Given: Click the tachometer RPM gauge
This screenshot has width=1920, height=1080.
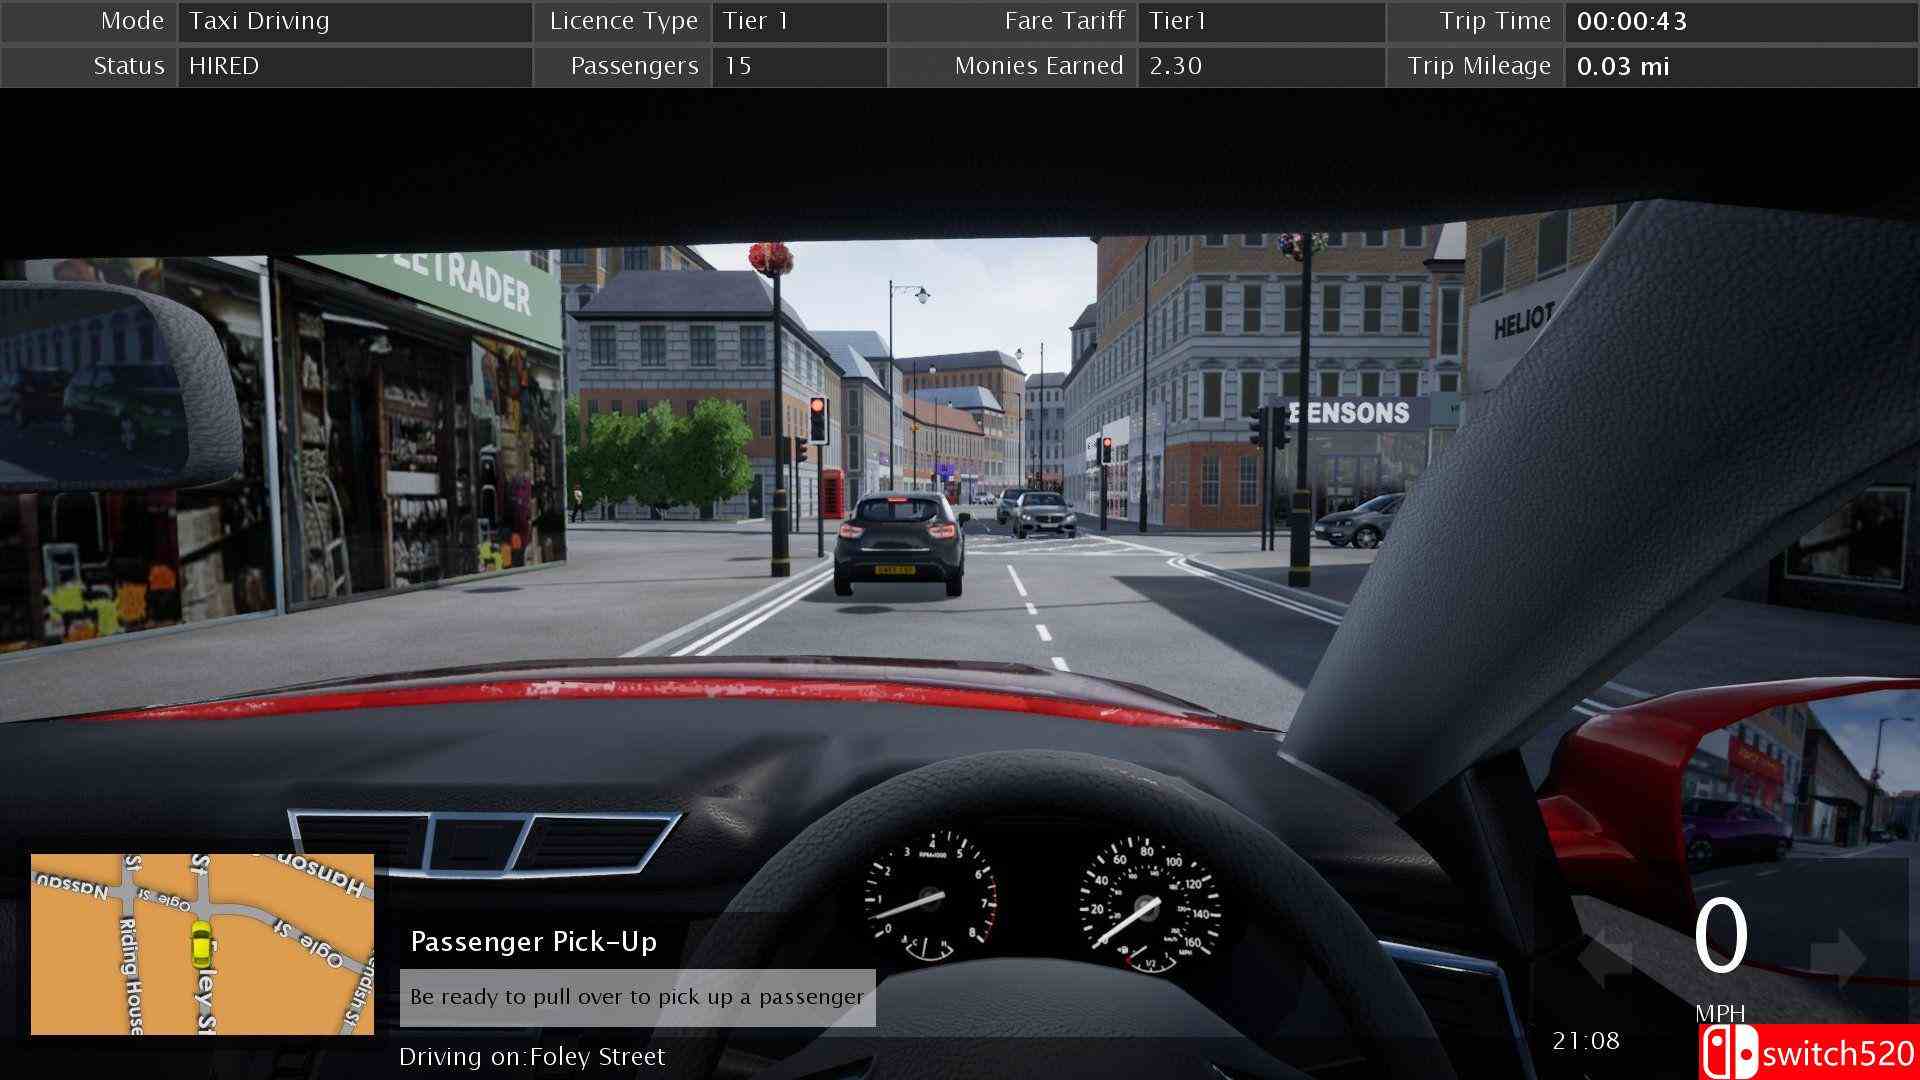Looking at the screenshot, I should click(x=929, y=895).
